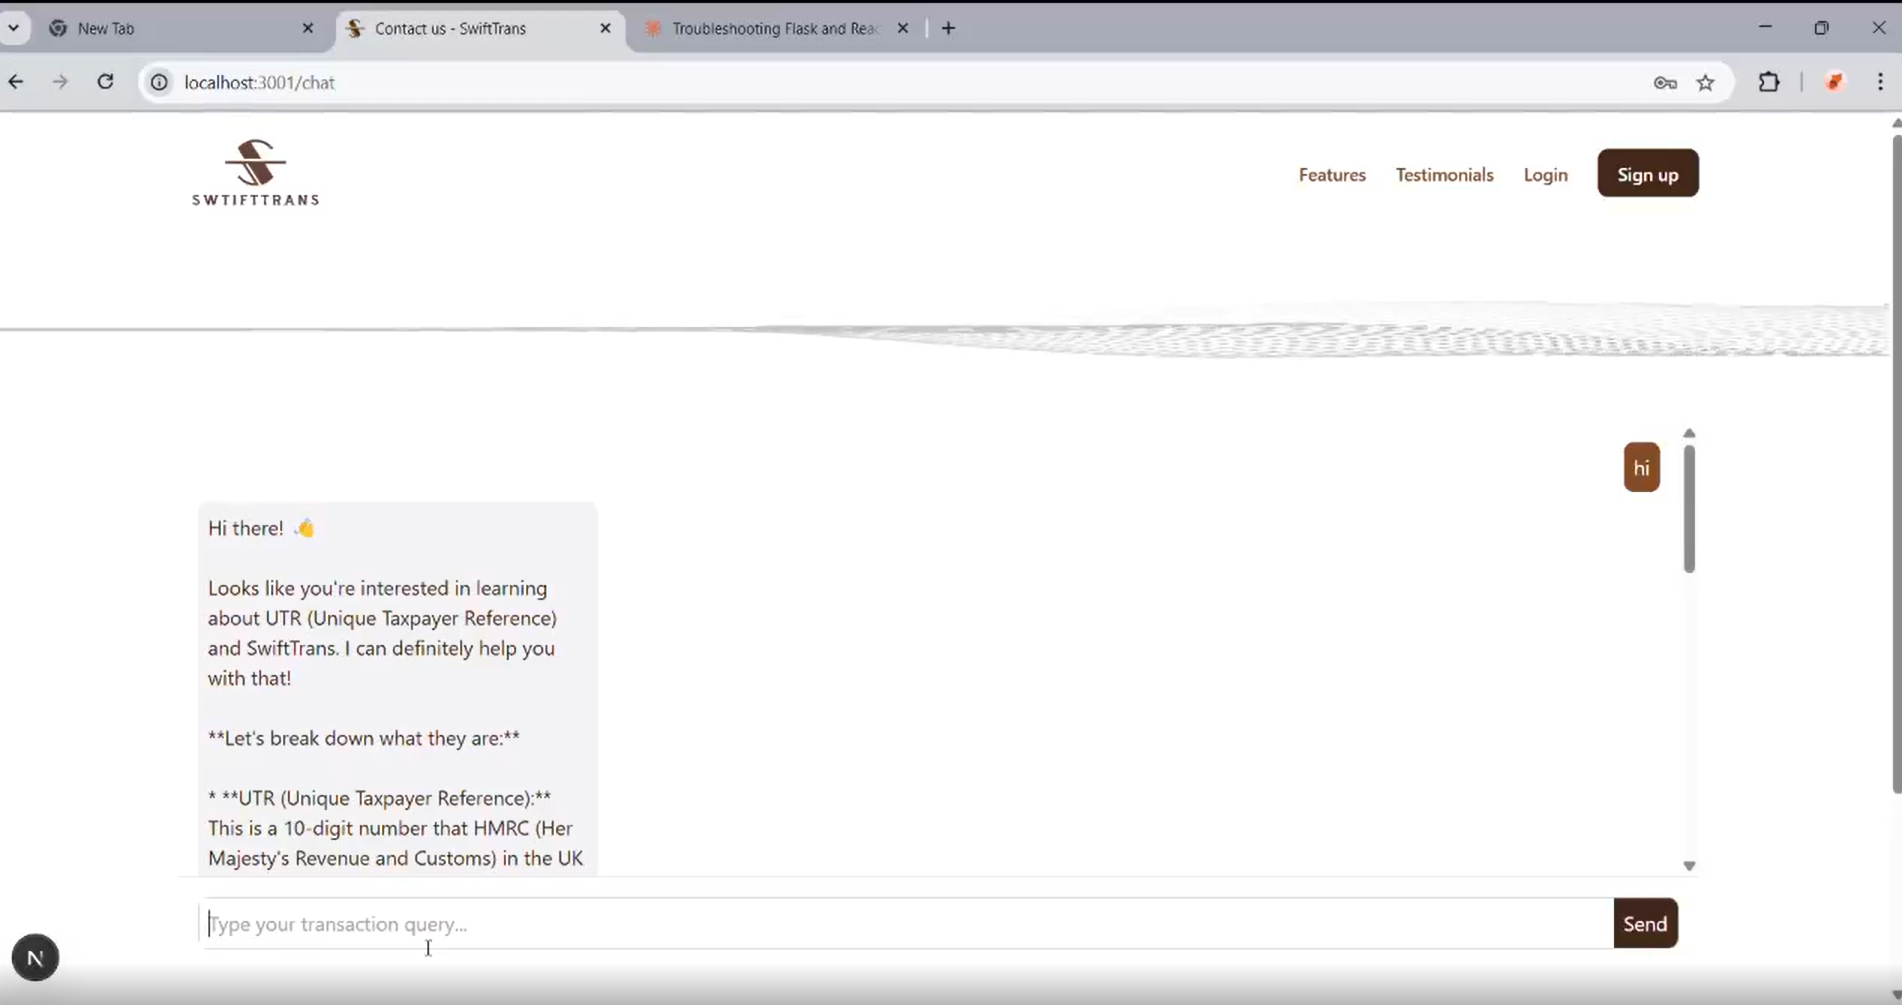Open a new browser tab with the plus button
This screenshot has height=1005, width=1902.
[x=948, y=28]
